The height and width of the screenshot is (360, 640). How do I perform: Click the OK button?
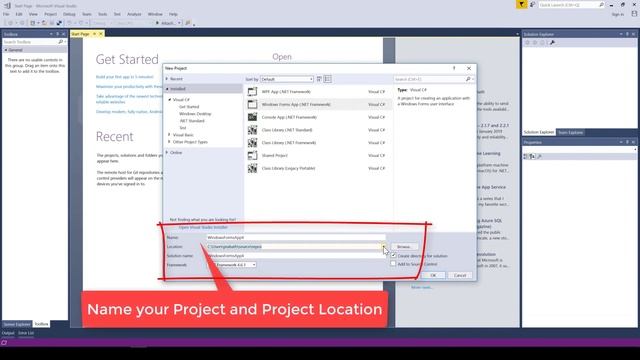[433, 276]
